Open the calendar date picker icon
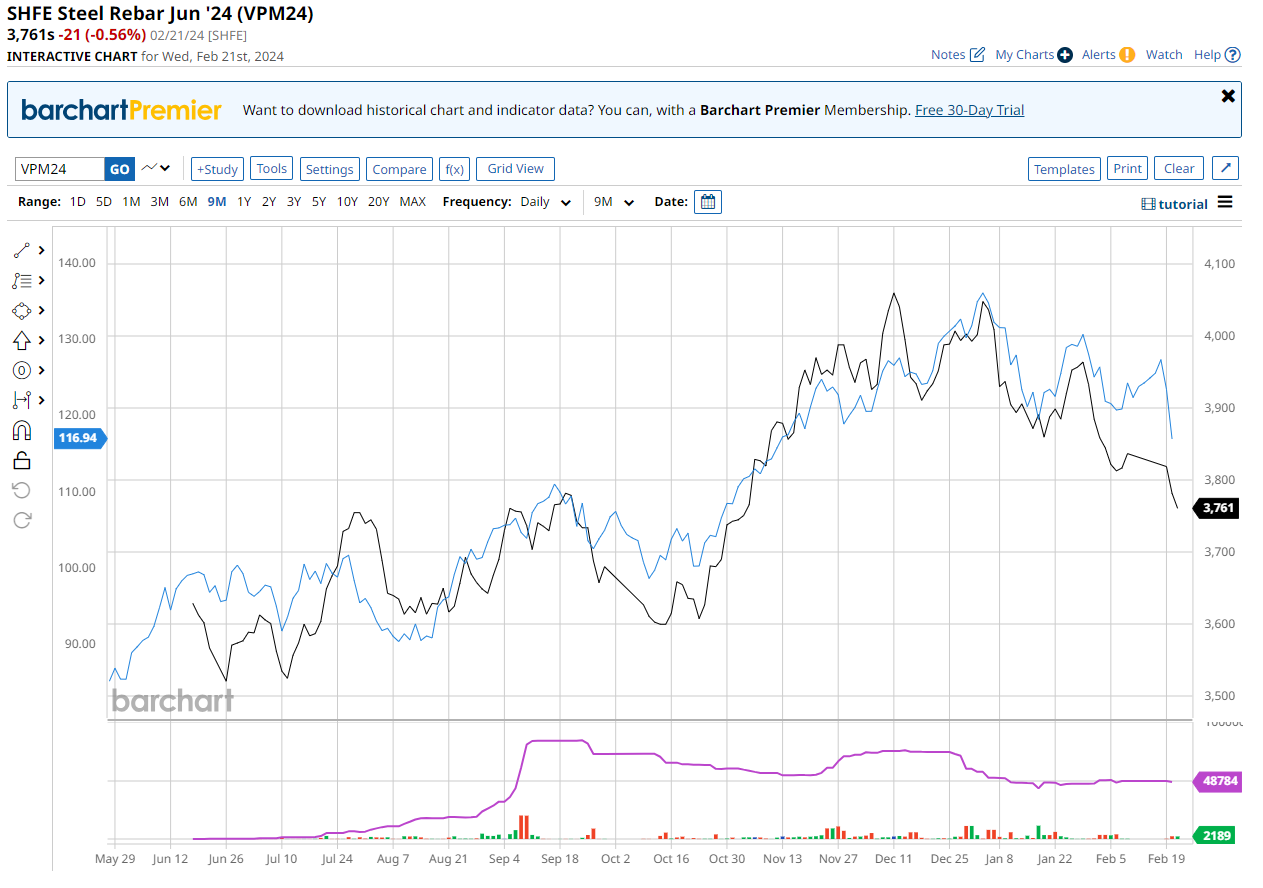This screenshot has height=888, width=1263. point(708,202)
